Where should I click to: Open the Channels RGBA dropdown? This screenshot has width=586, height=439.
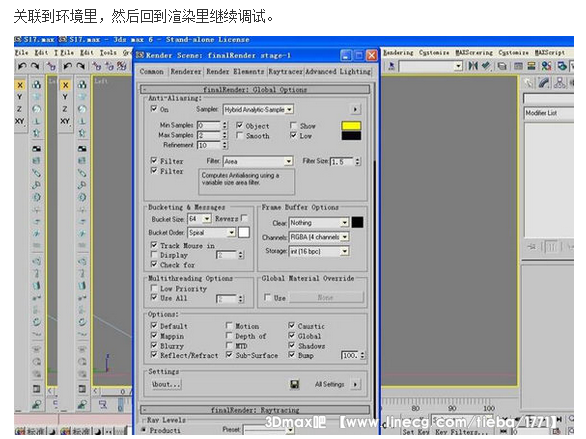319,237
